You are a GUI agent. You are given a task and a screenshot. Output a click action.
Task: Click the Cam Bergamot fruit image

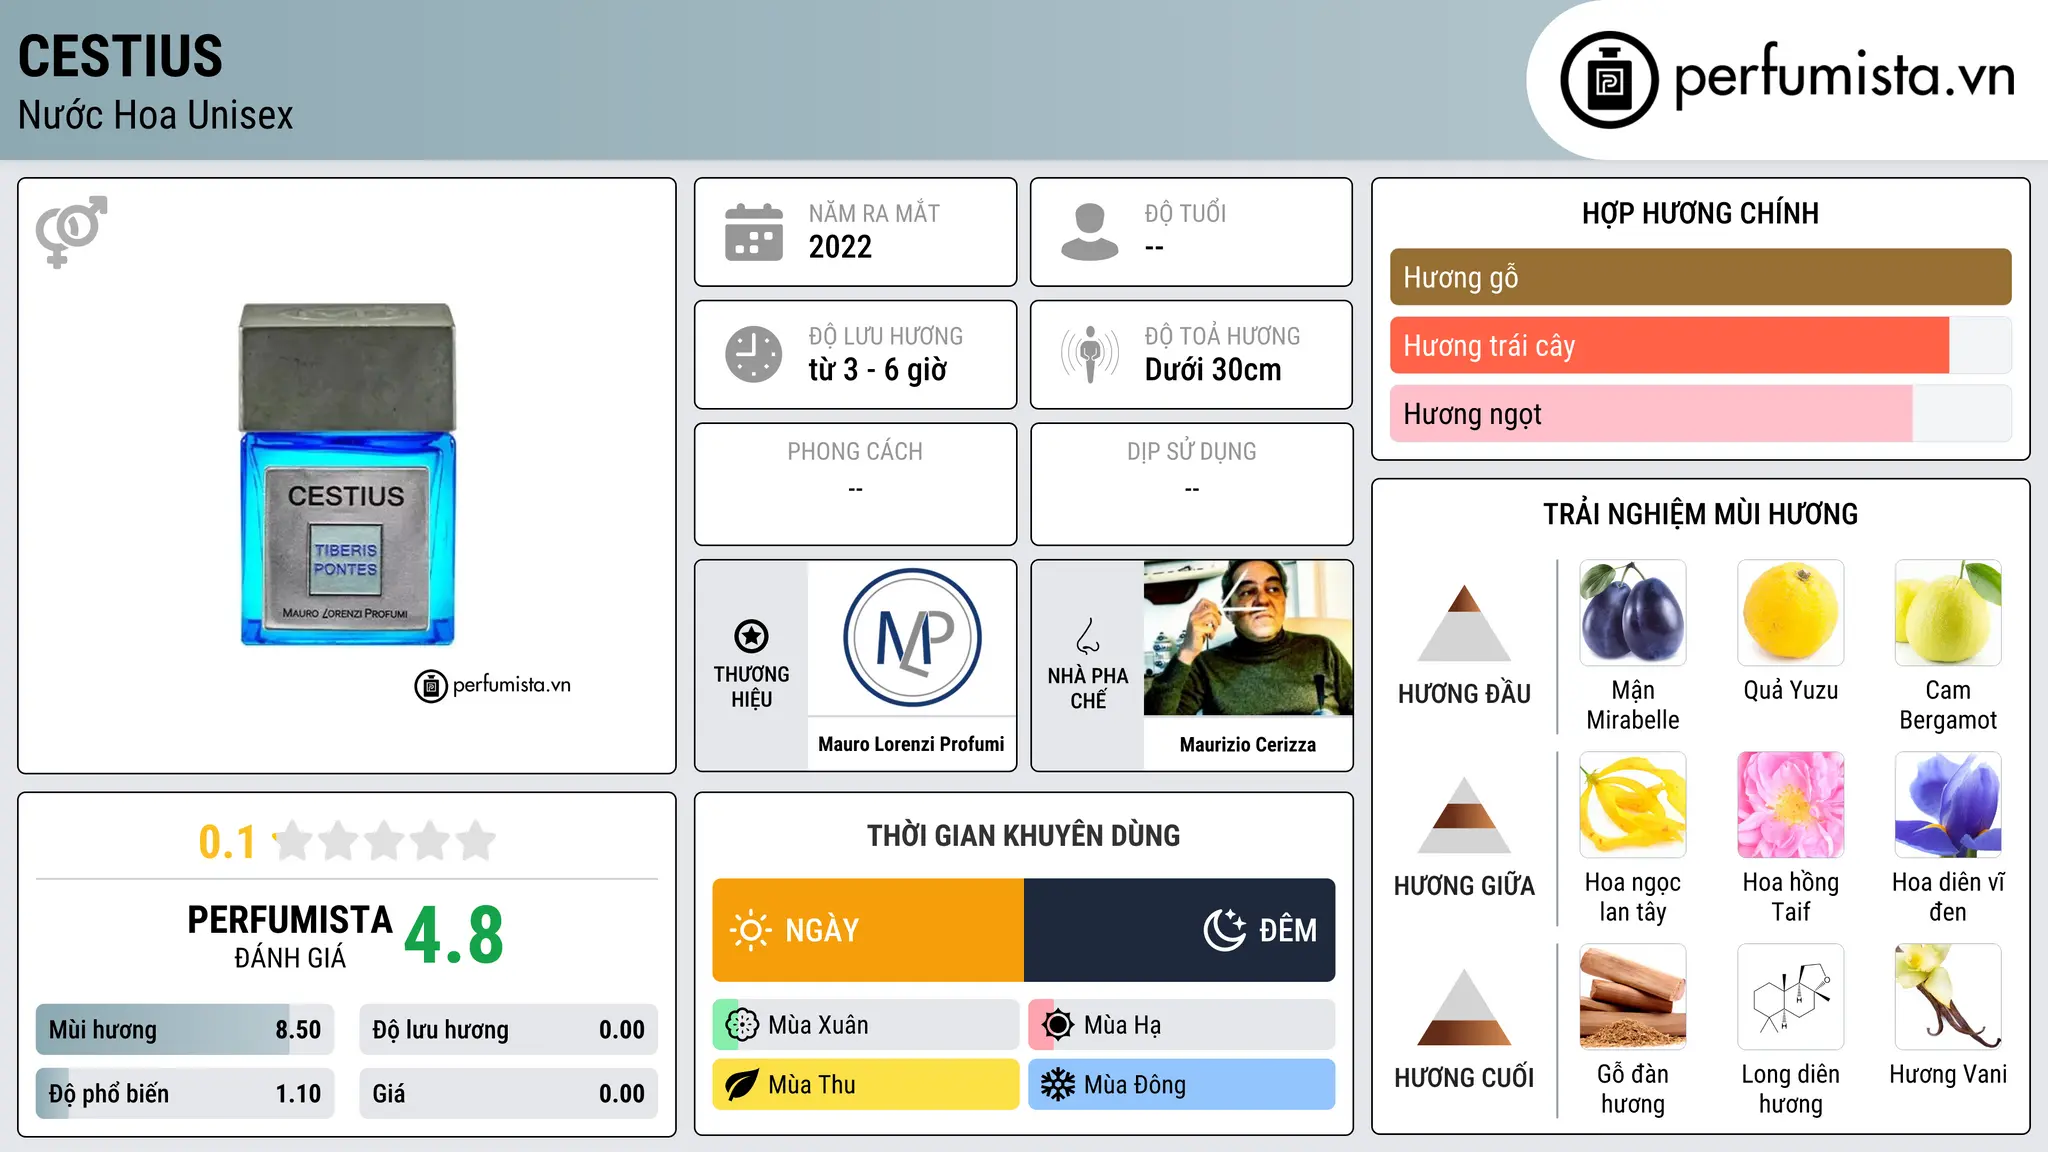tap(1948, 613)
